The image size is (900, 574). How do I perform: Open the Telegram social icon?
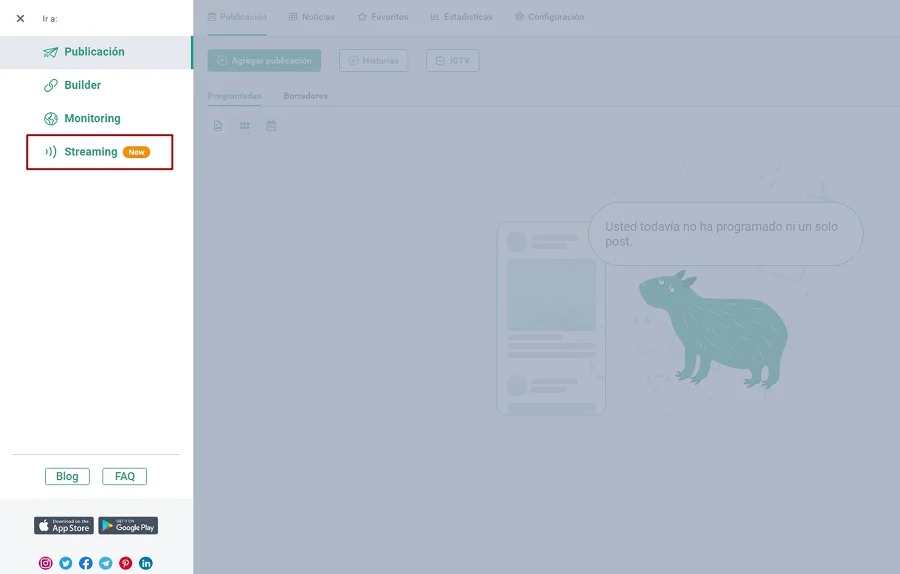(106, 563)
